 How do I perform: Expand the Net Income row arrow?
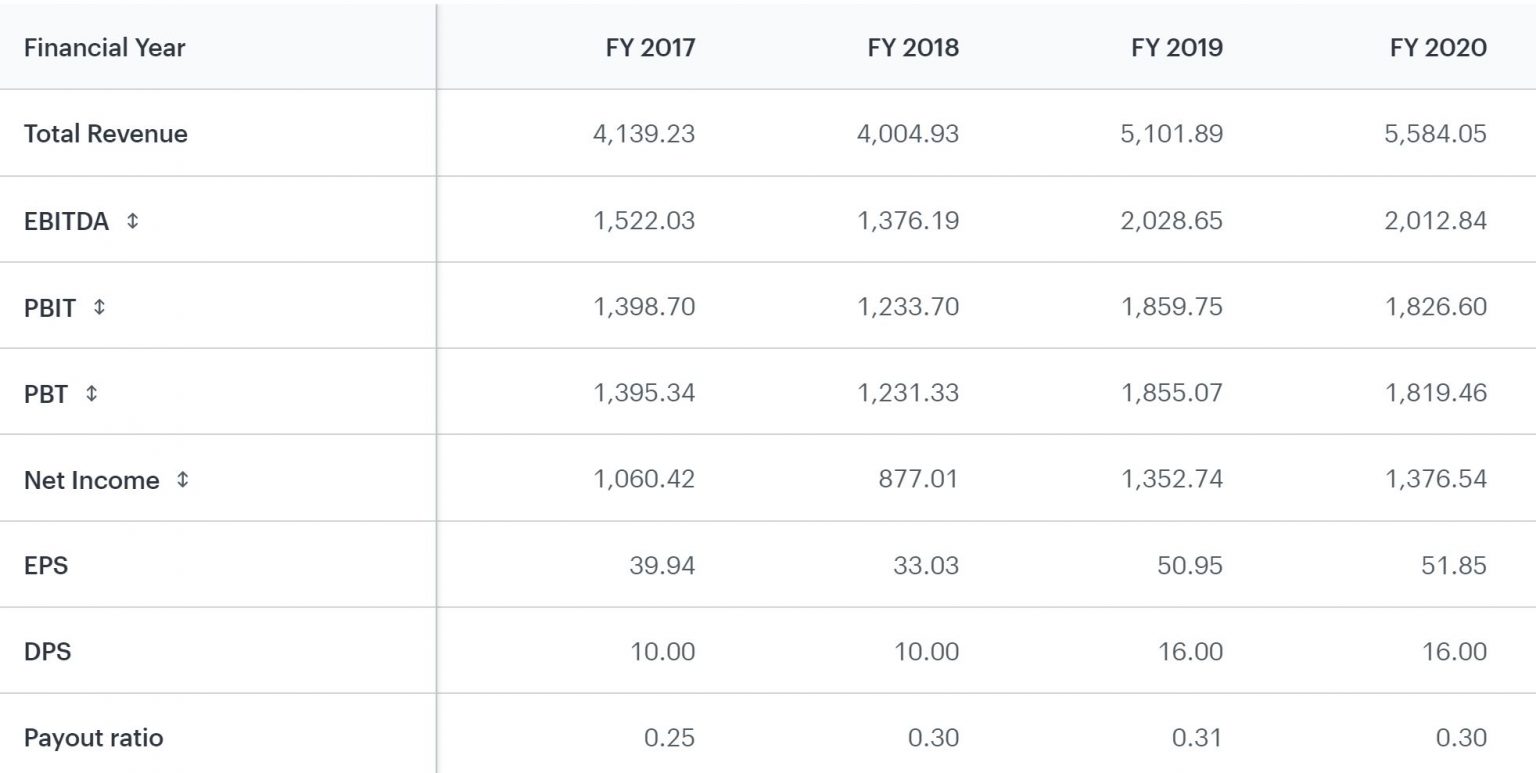182,480
